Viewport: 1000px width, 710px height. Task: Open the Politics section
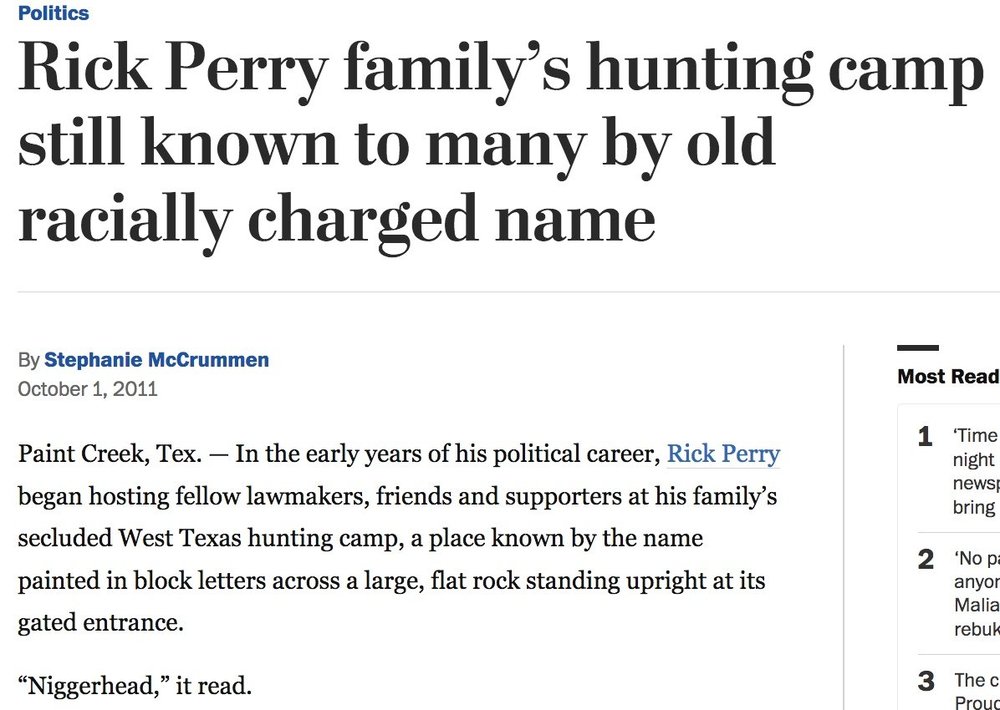point(53,13)
